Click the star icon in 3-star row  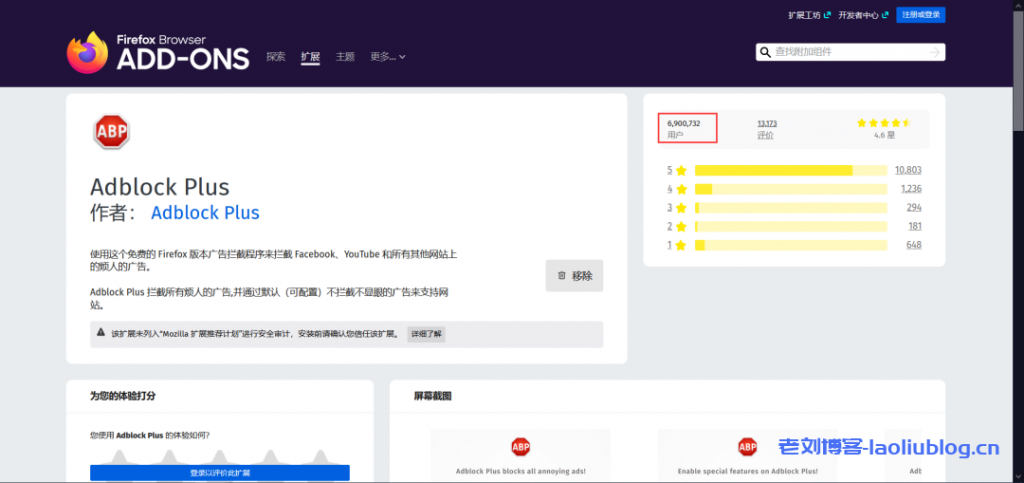(x=681, y=208)
